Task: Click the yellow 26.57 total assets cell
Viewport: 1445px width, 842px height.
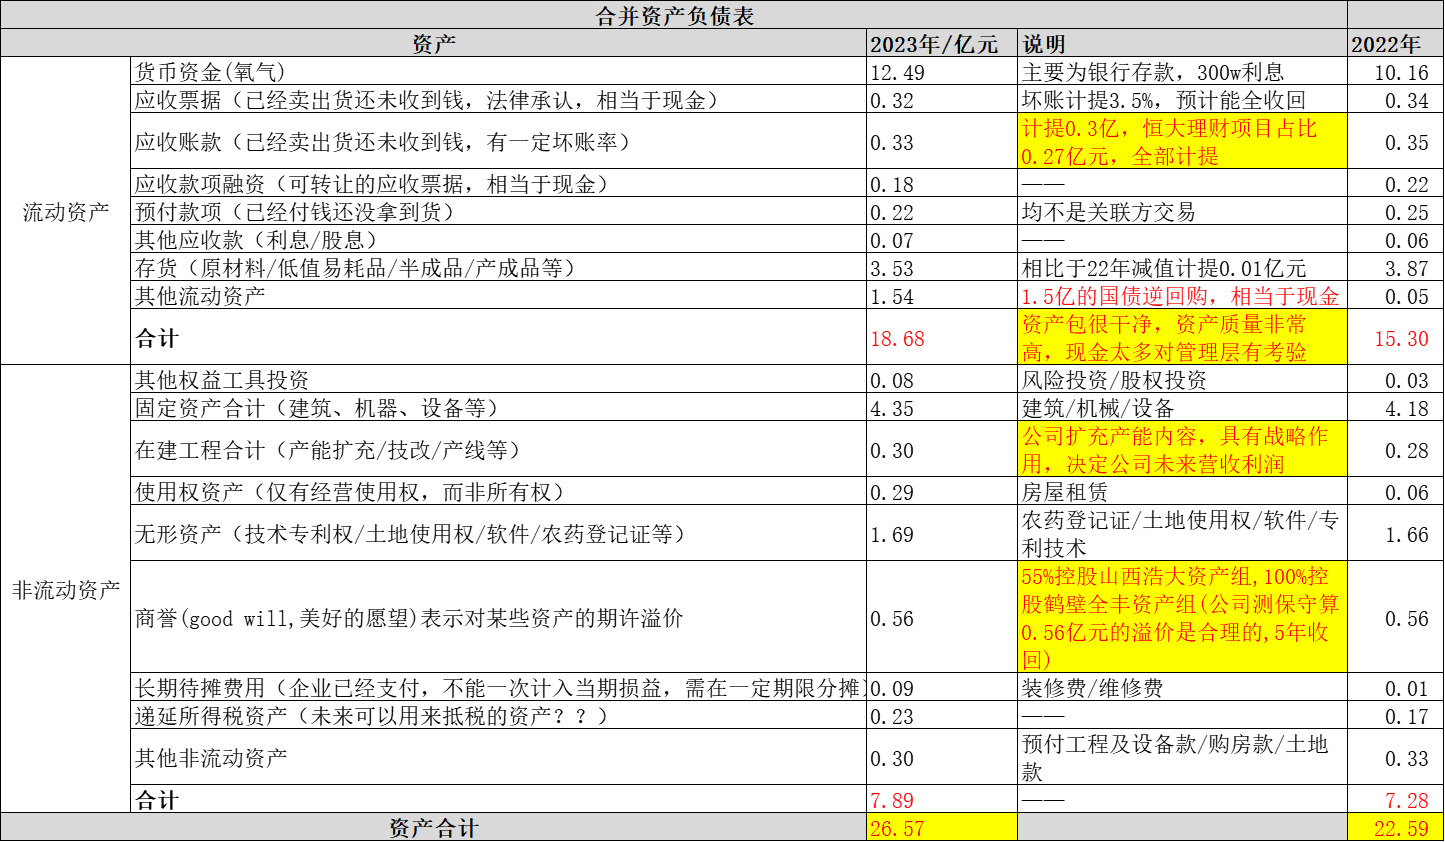Action: (x=940, y=828)
